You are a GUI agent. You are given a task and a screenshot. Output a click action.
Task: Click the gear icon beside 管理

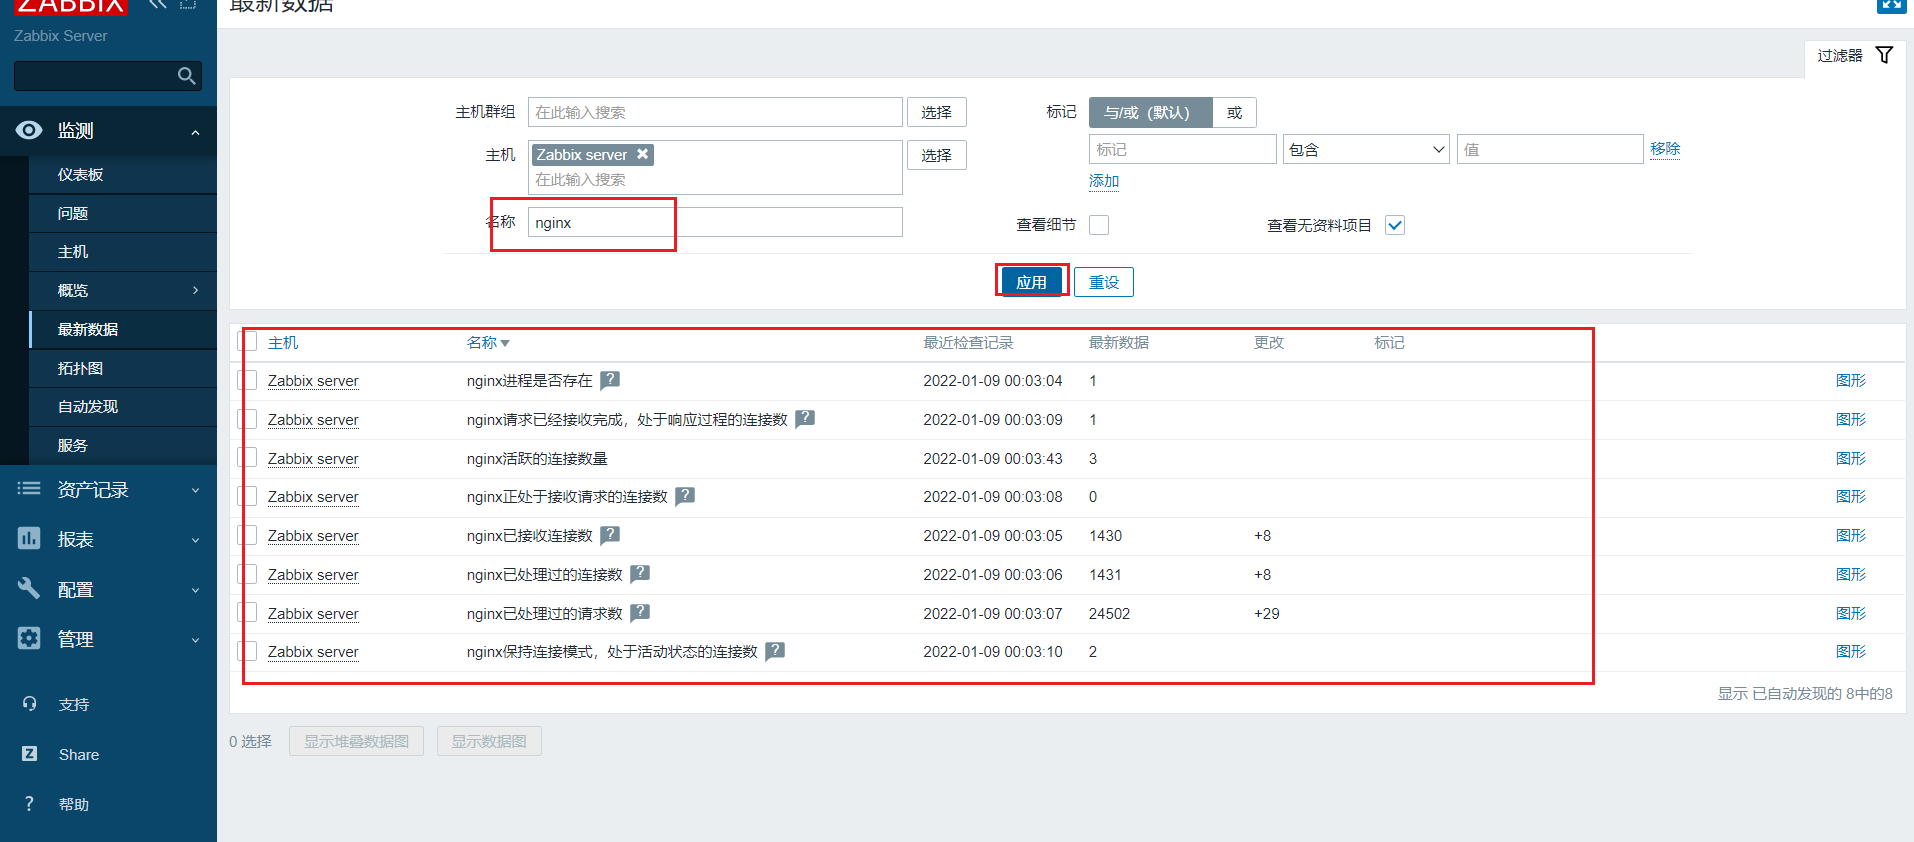tap(29, 638)
